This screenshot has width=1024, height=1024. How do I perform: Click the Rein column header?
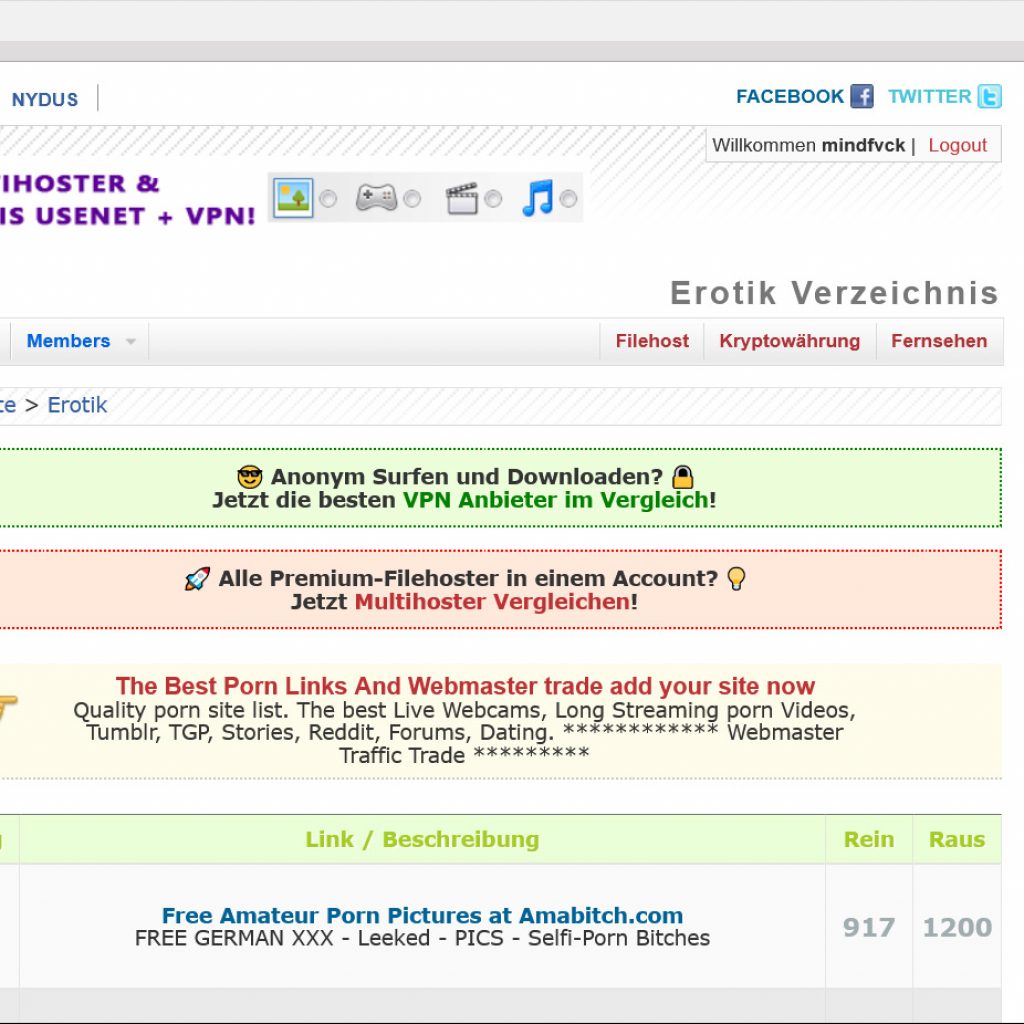[x=868, y=839]
